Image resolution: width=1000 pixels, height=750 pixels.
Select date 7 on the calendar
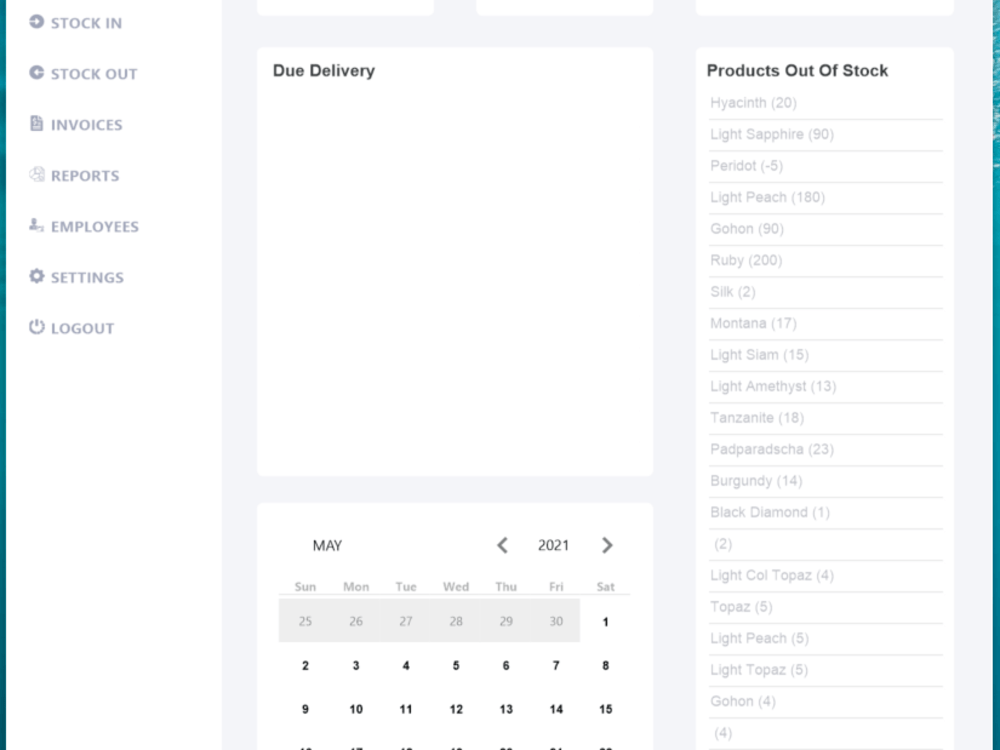(556, 666)
